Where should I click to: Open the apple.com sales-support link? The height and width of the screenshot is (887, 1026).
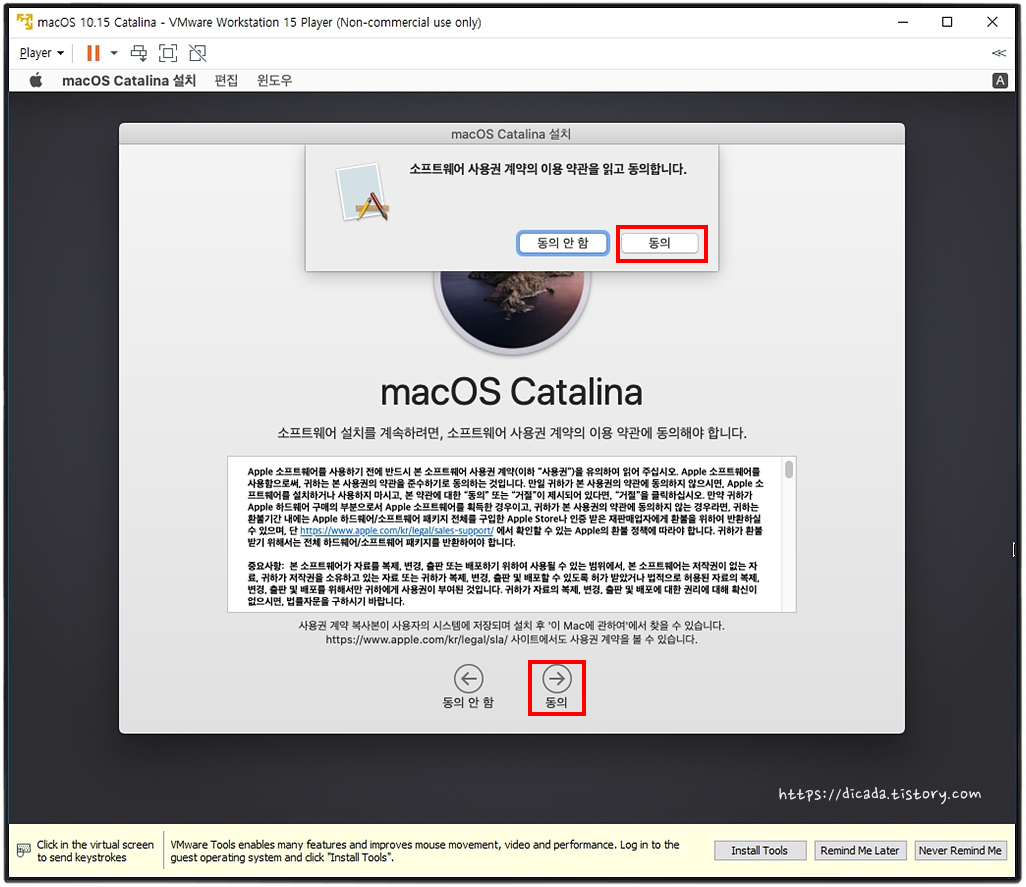coord(397,530)
